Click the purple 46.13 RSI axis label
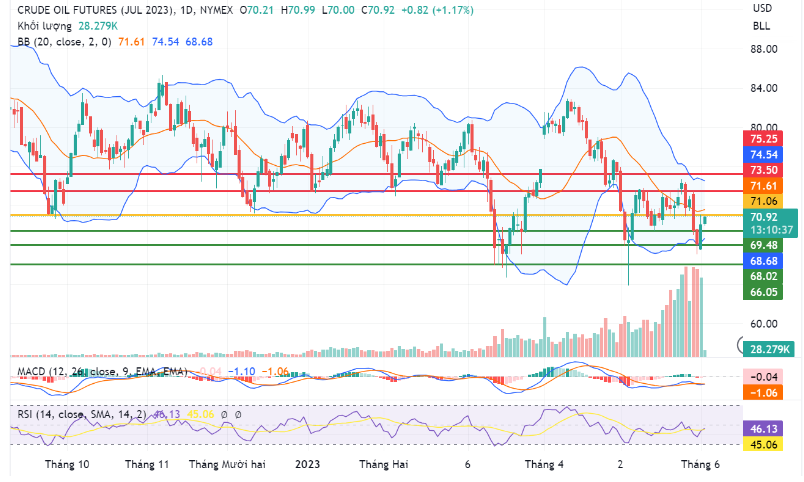The height and width of the screenshot is (482, 804). pos(766,428)
